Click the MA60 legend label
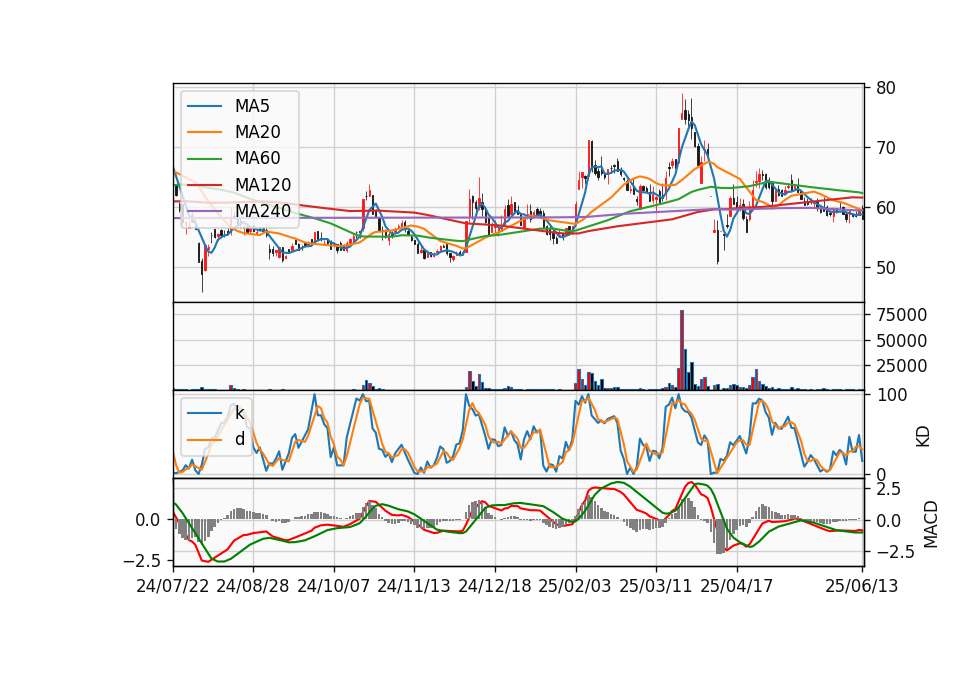Viewport: 960px width, 690px height. [x=257, y=159]
